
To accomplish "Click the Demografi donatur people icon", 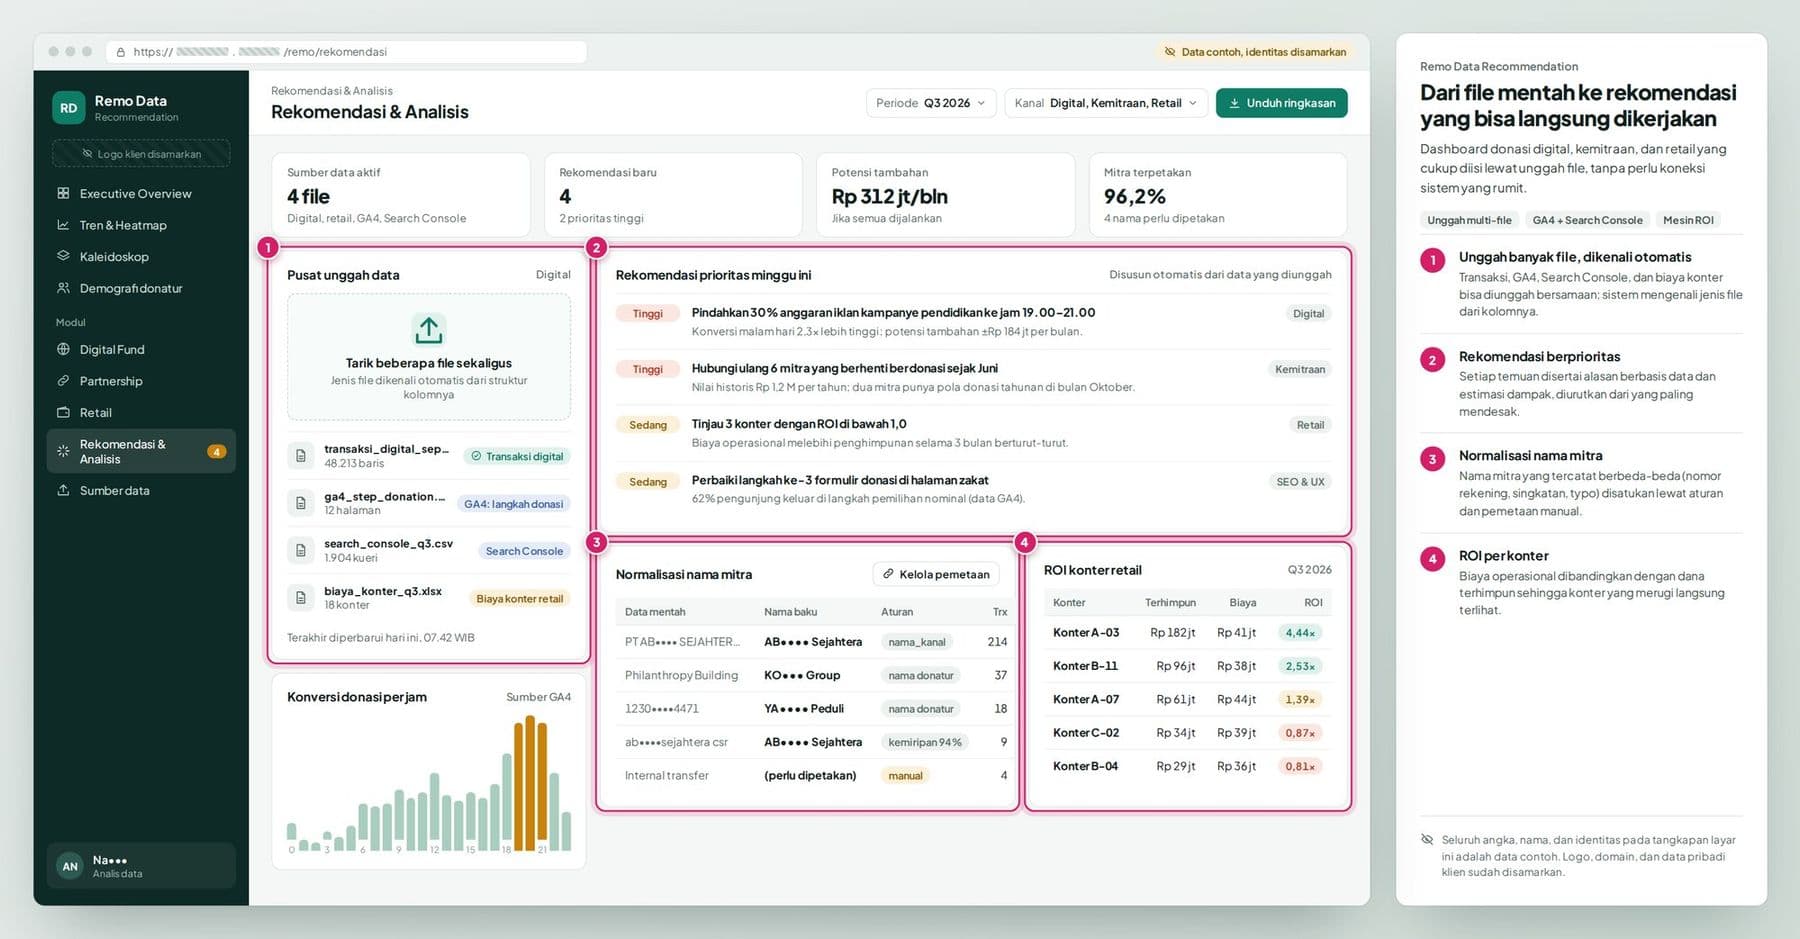I will tap(63, 288).
